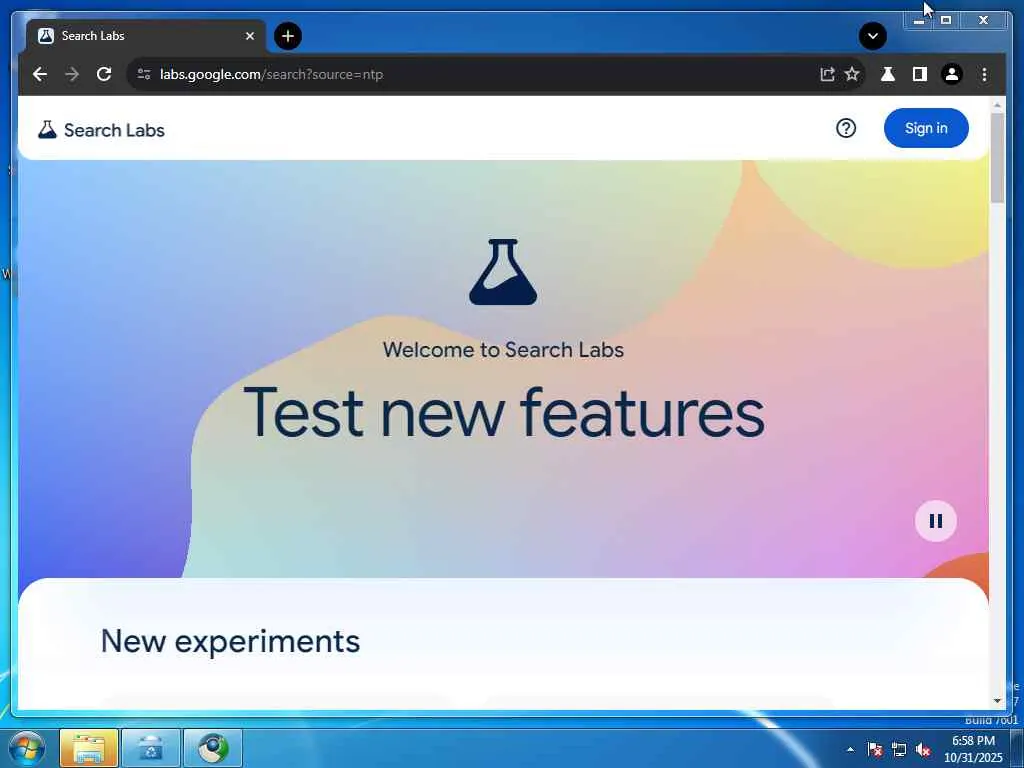This screenshot has height=768, width=1024.
Task: Open the Chrome three-dot menu
Action: pos(984,74)
